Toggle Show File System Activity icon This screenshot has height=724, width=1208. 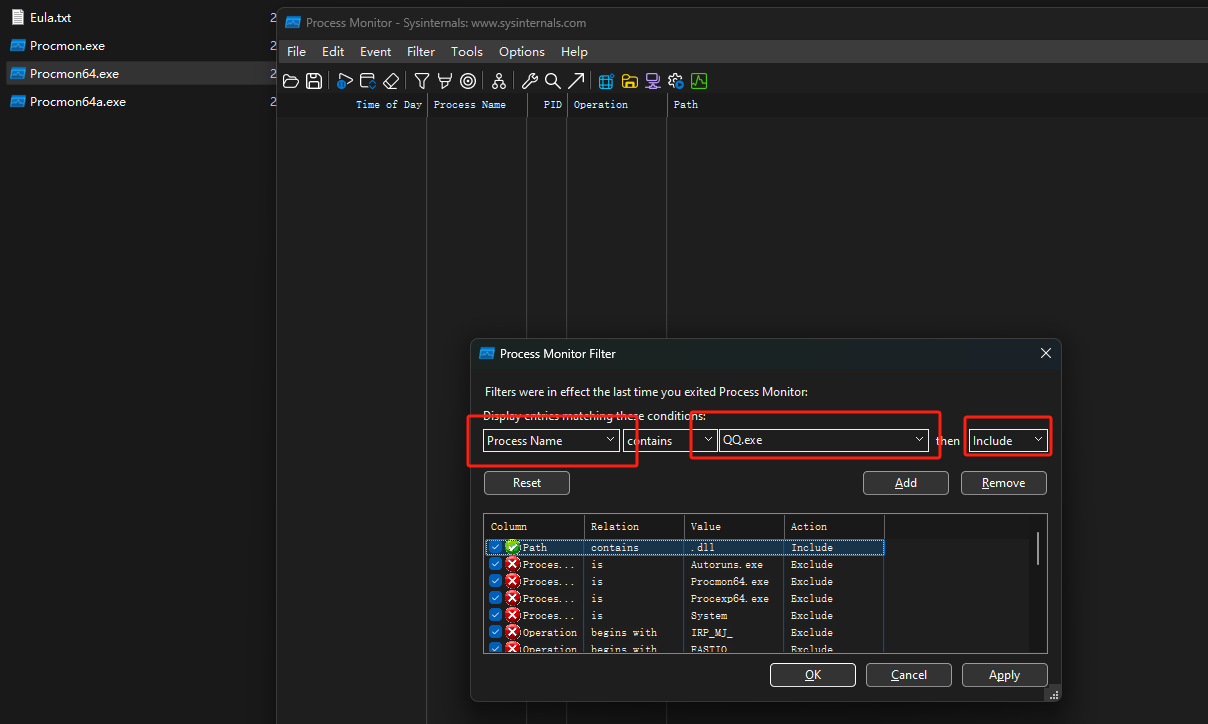tap(629, 81)
